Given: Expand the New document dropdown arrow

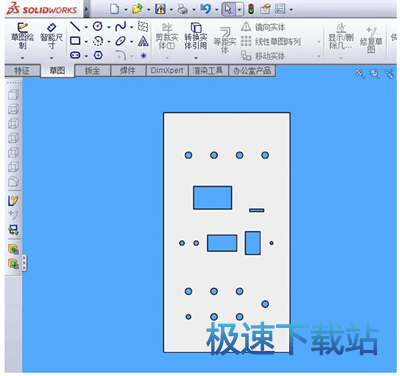Looking at the screenshot, I should (x=126, y=10).
